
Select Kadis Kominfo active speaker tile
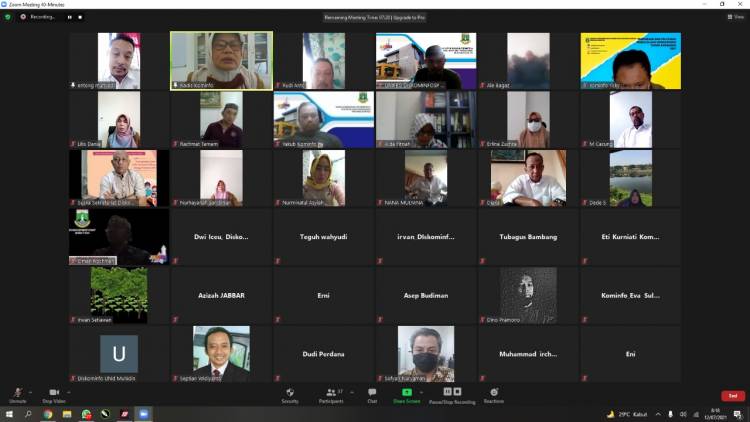221,61
